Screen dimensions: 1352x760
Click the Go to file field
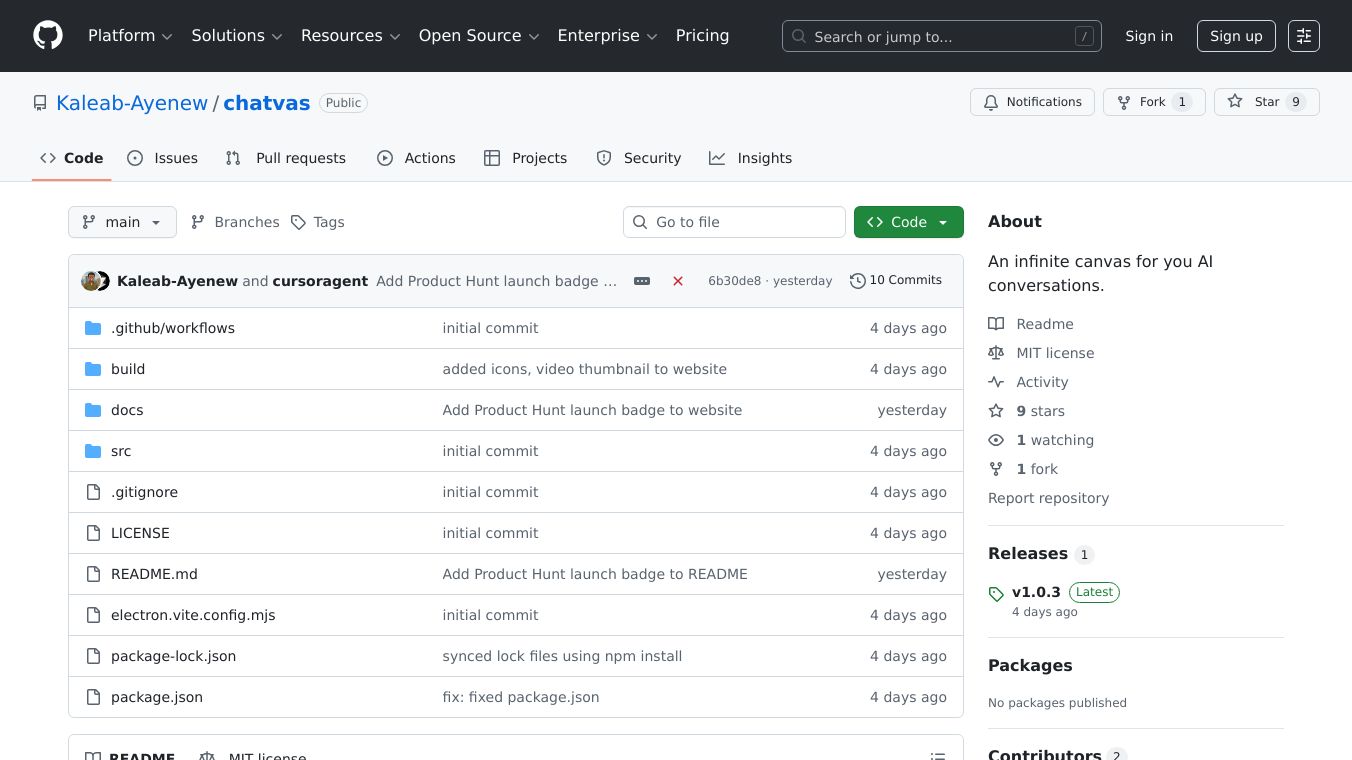tap(734, 222)
